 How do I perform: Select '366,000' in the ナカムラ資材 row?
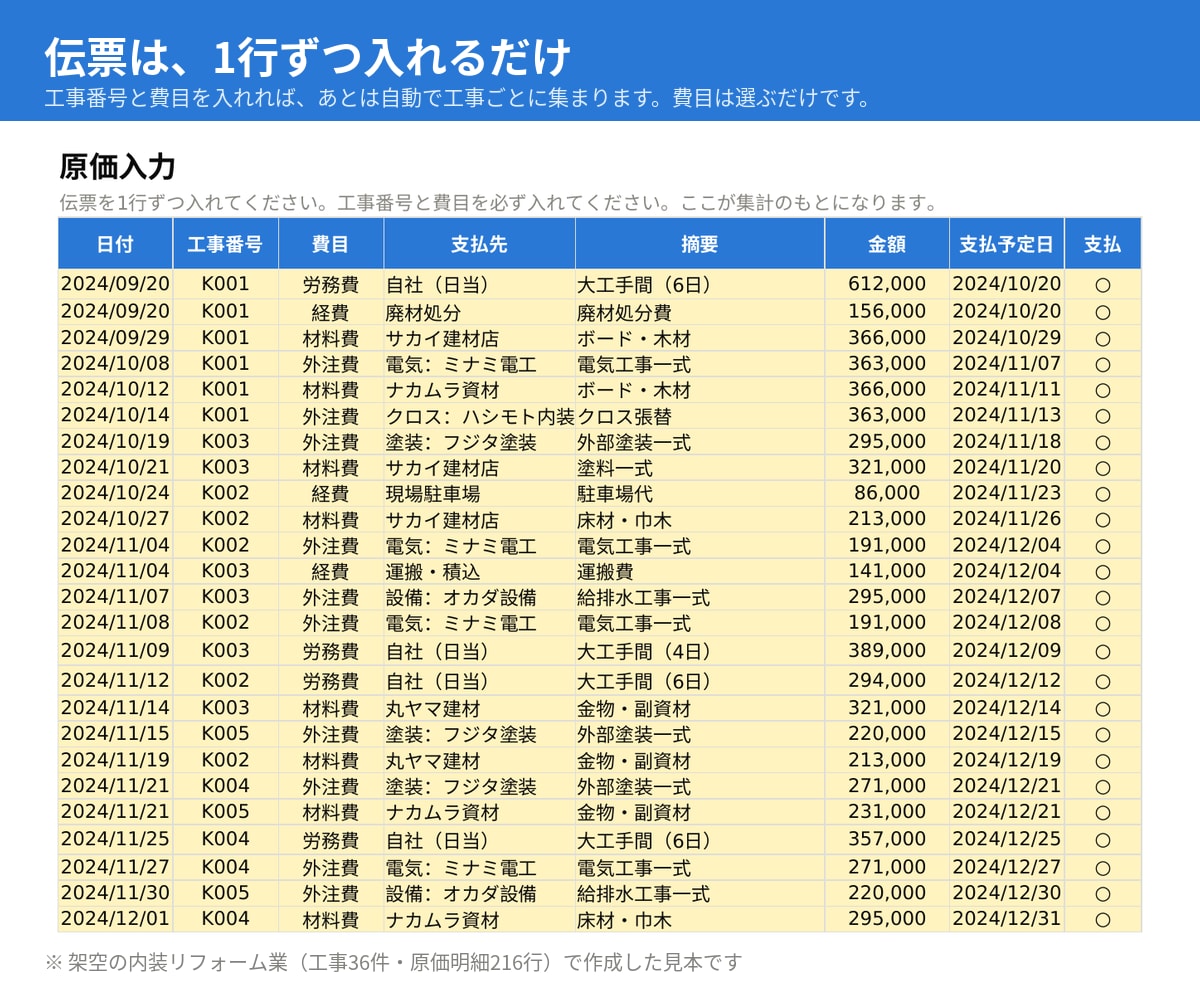pos(887,389)
